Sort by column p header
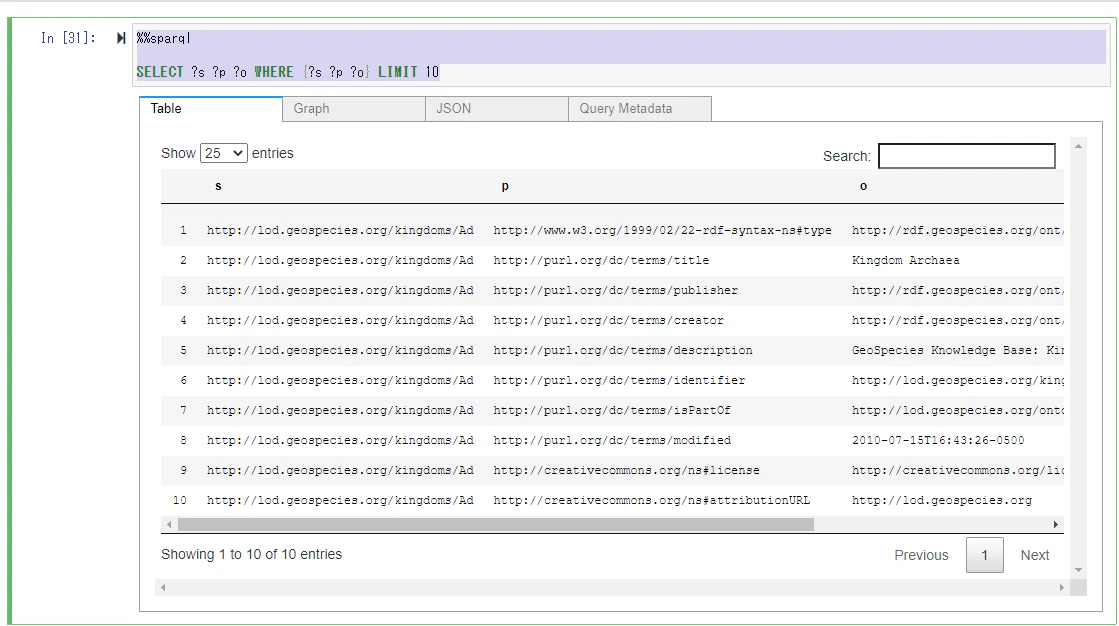Image resolution: width=1119 pixels, height=626 pixels. (505, 186)
